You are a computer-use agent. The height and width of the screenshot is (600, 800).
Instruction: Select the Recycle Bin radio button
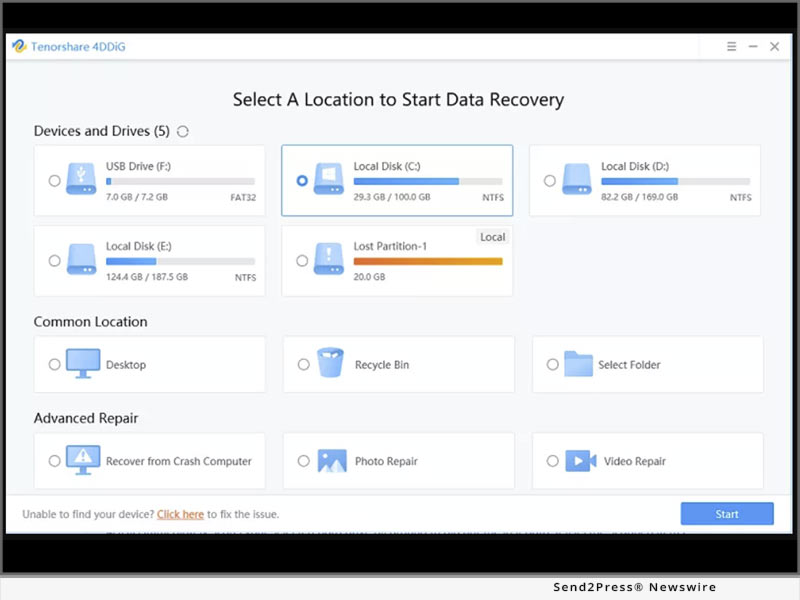(304, 364)
